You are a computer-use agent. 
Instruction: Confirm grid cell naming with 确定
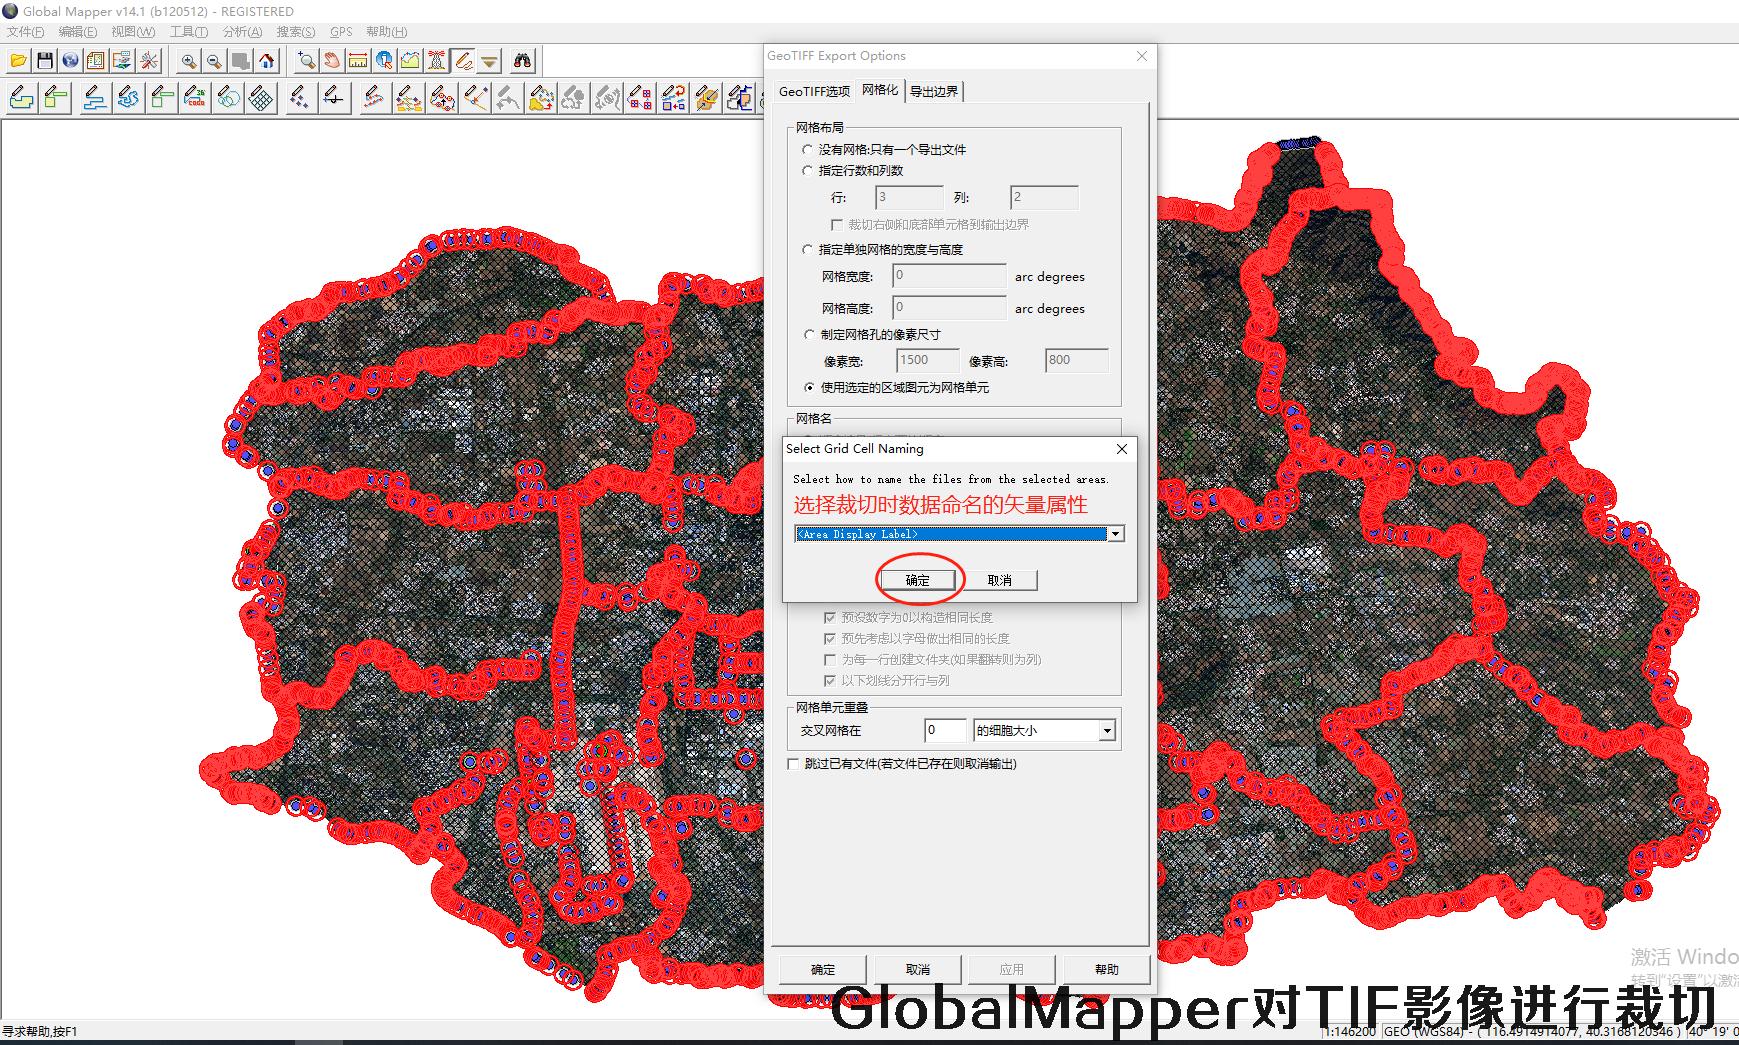coord(918,580)
